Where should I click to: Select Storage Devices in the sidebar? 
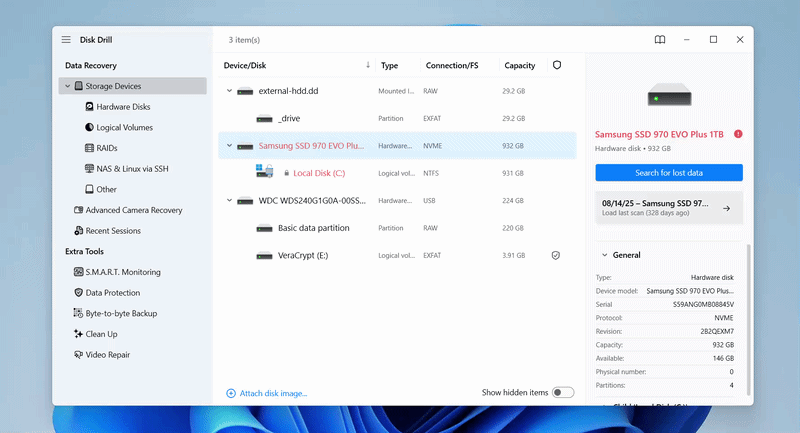pos(133,86)
